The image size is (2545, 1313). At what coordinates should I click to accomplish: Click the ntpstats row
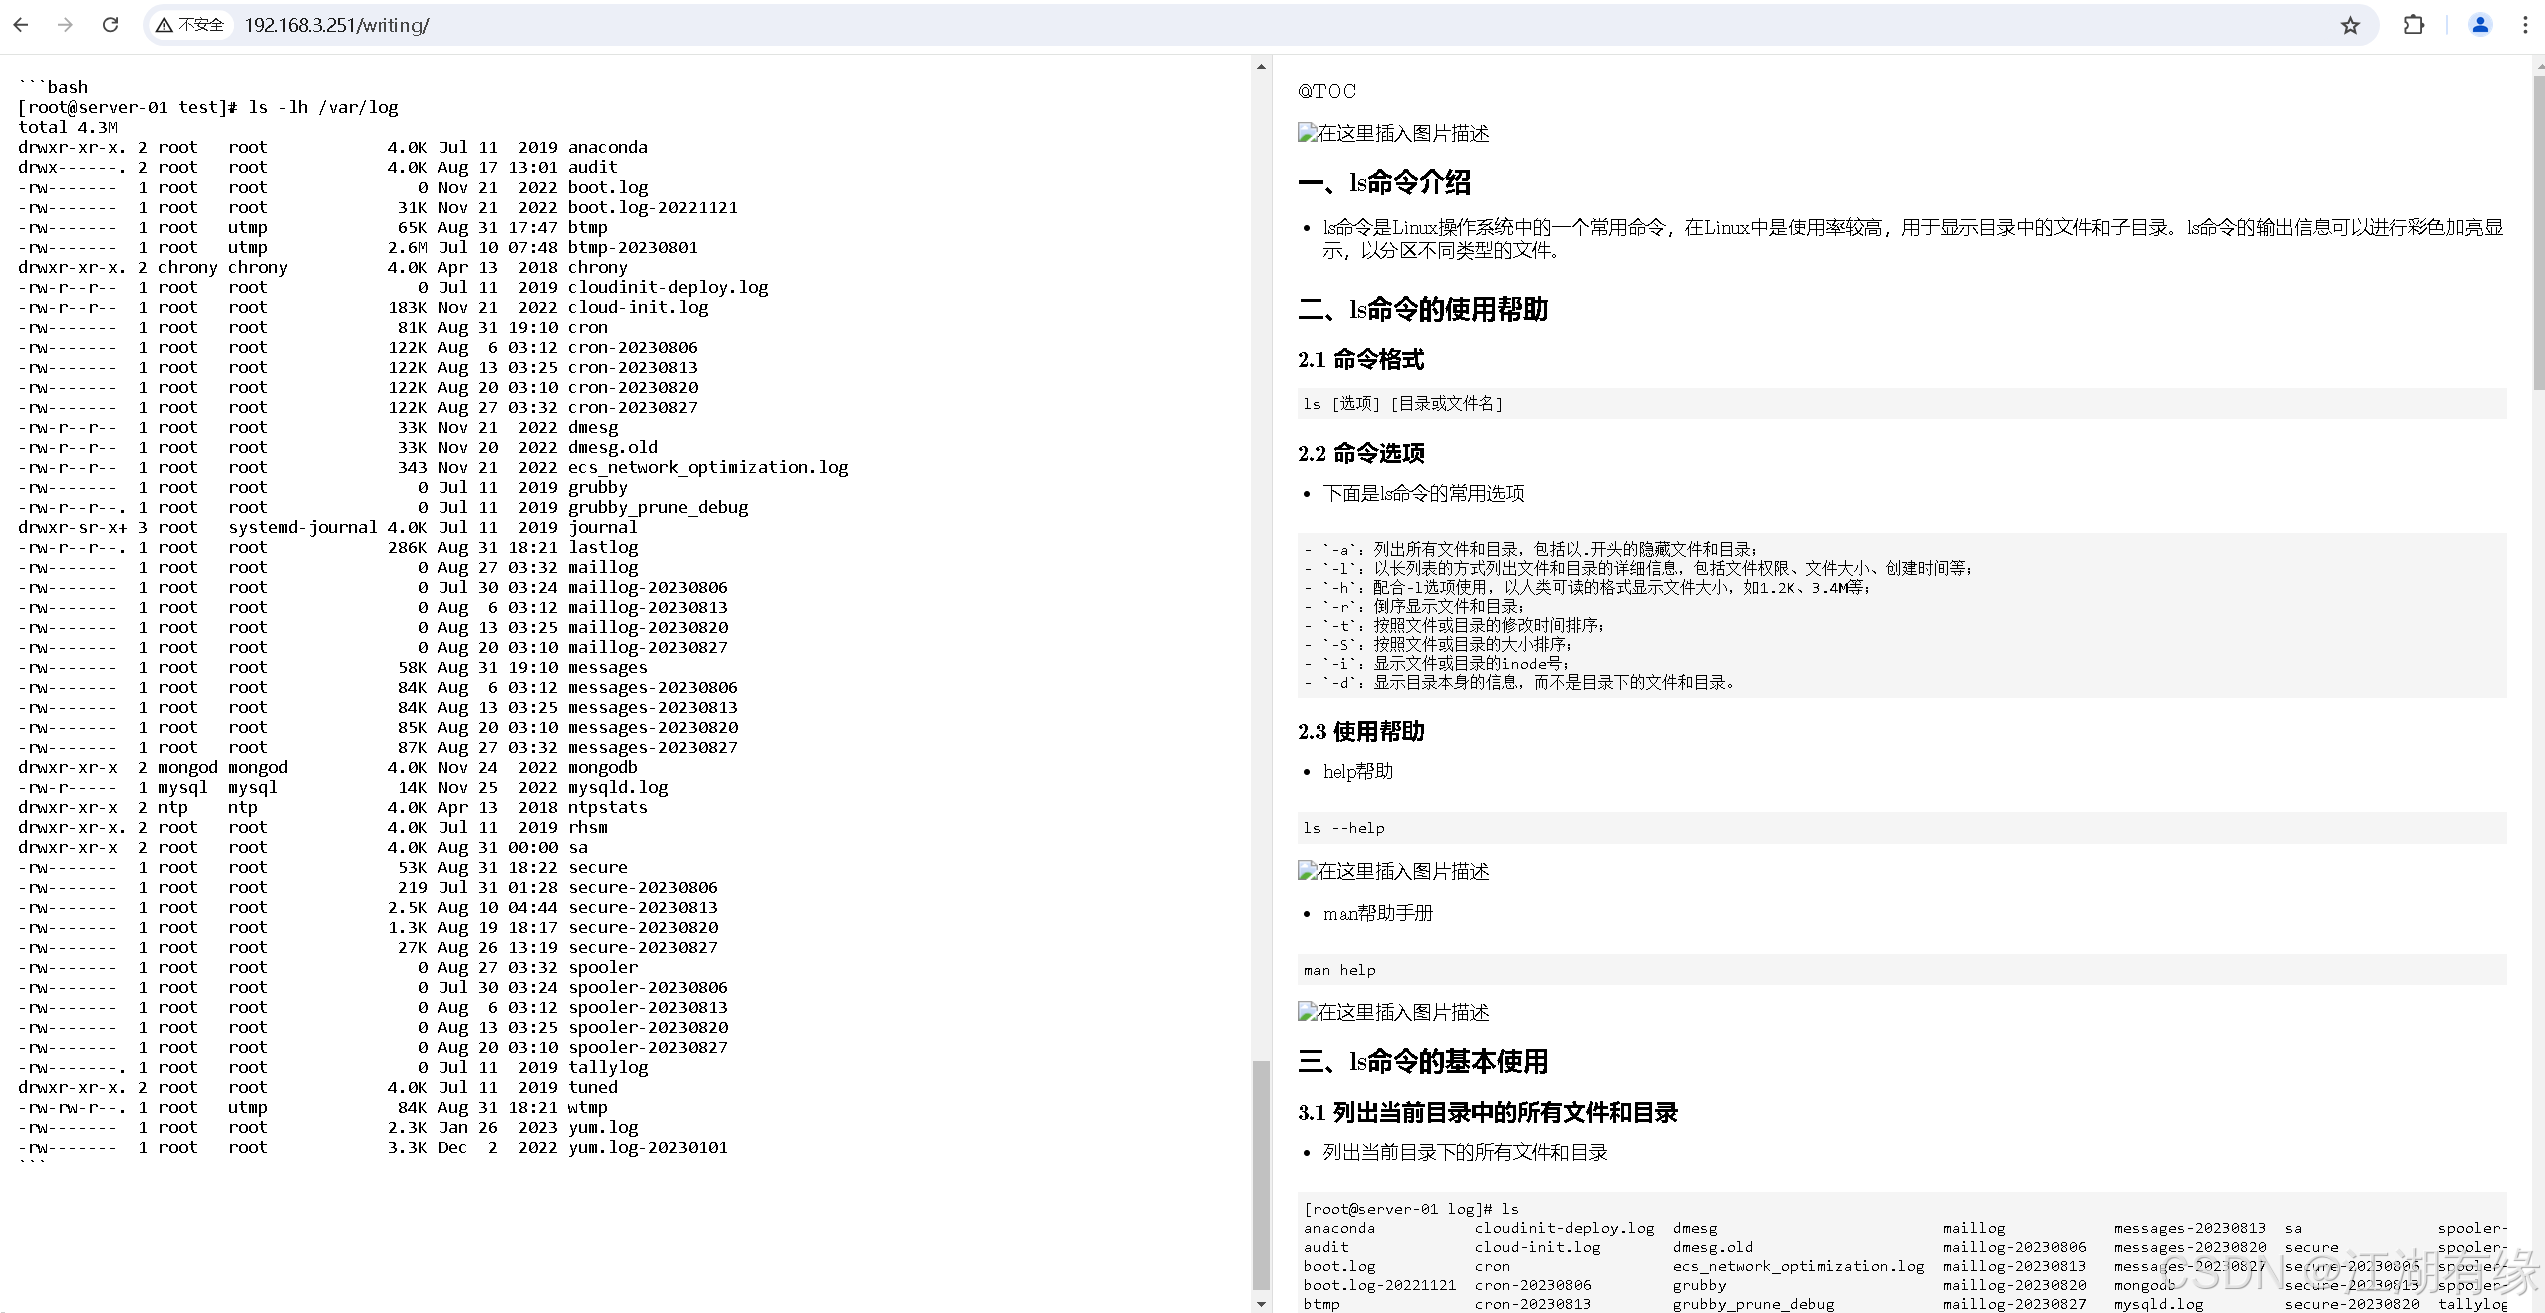pos(333,807)
